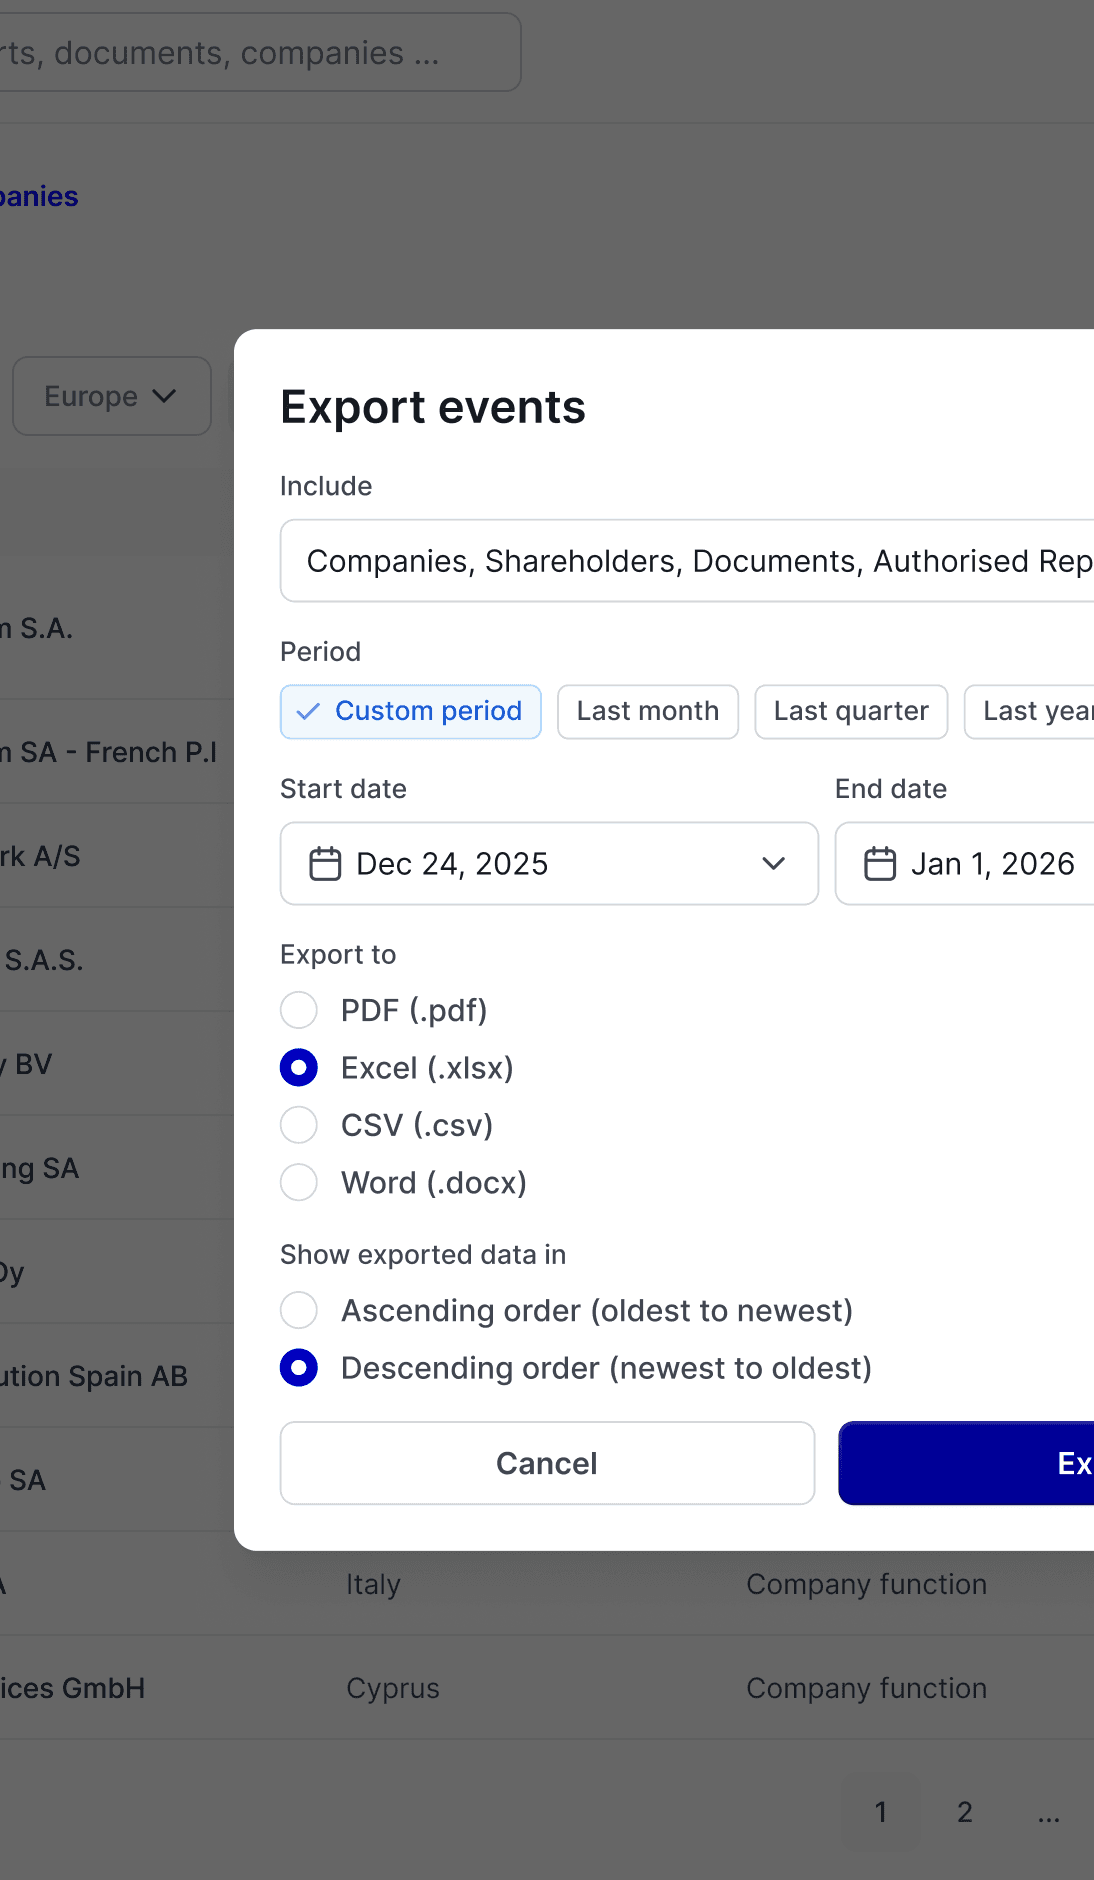
Task: Expand the Start date dropdown chevron
Action: click(x=773, y=864)
